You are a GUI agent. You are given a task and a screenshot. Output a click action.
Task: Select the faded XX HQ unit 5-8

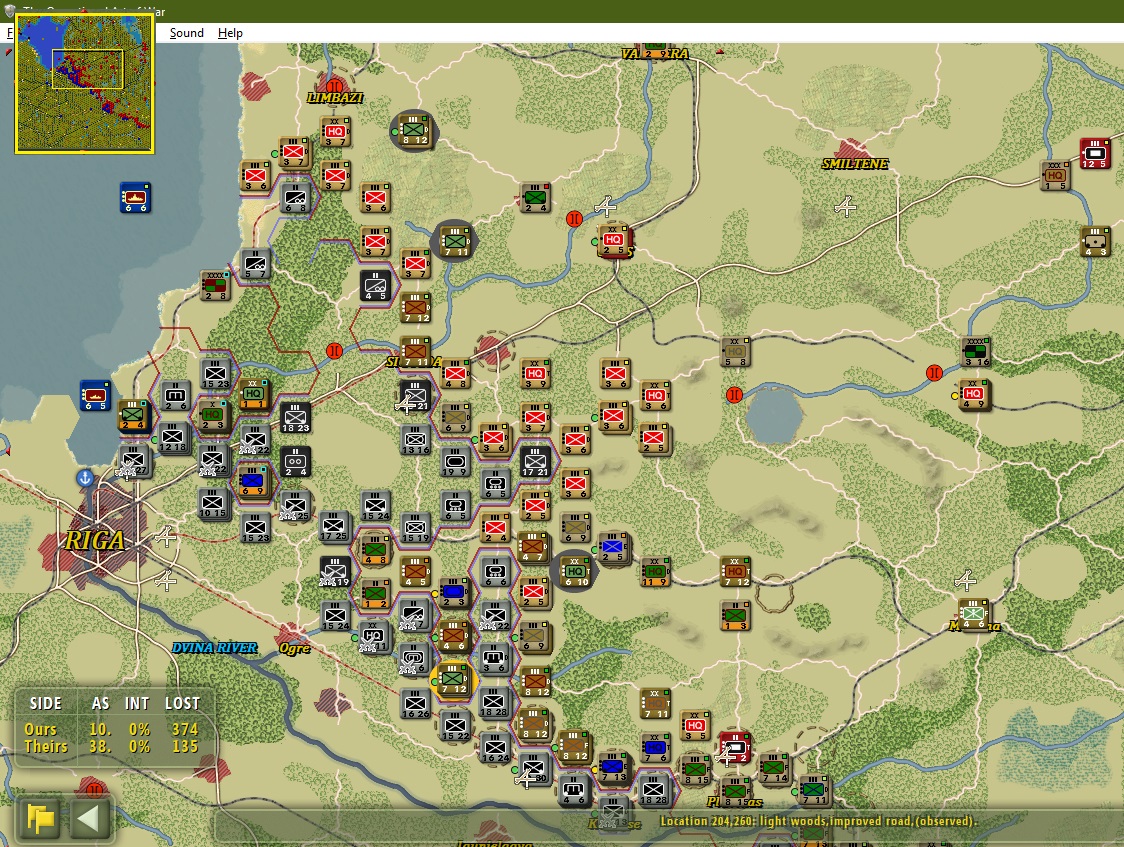point(735,351)
